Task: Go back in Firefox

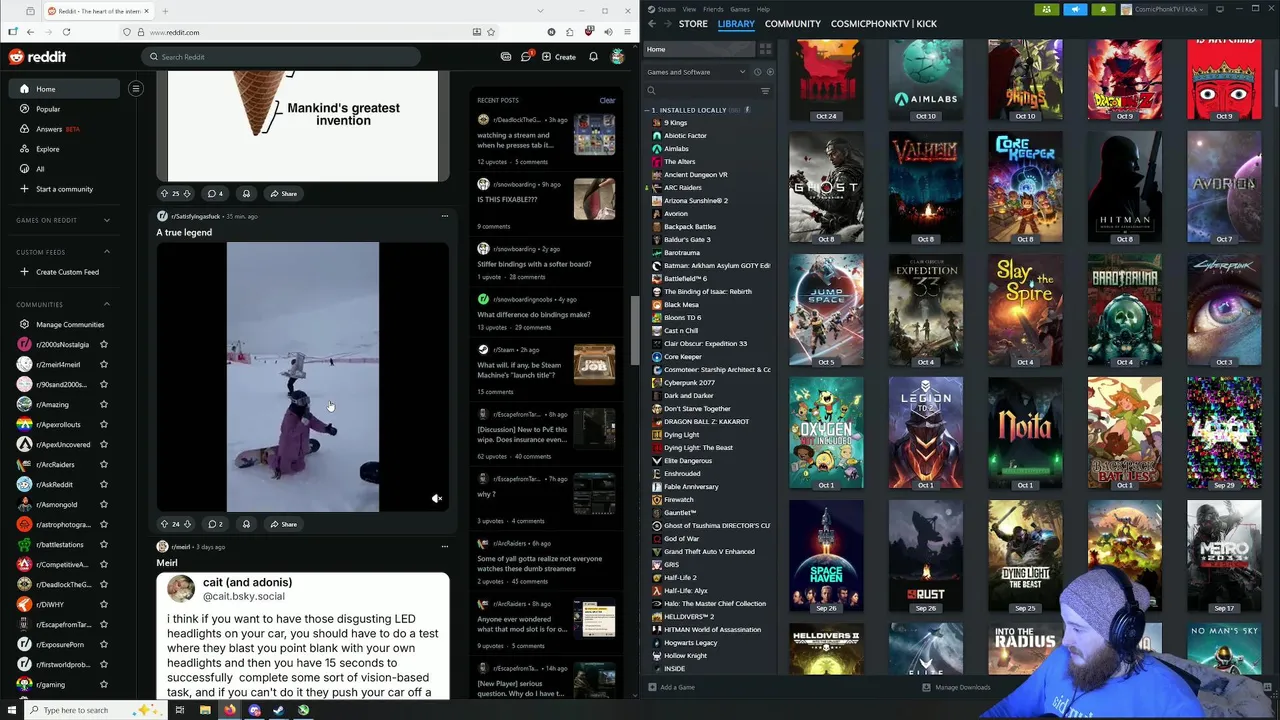Action: point(30,32)
